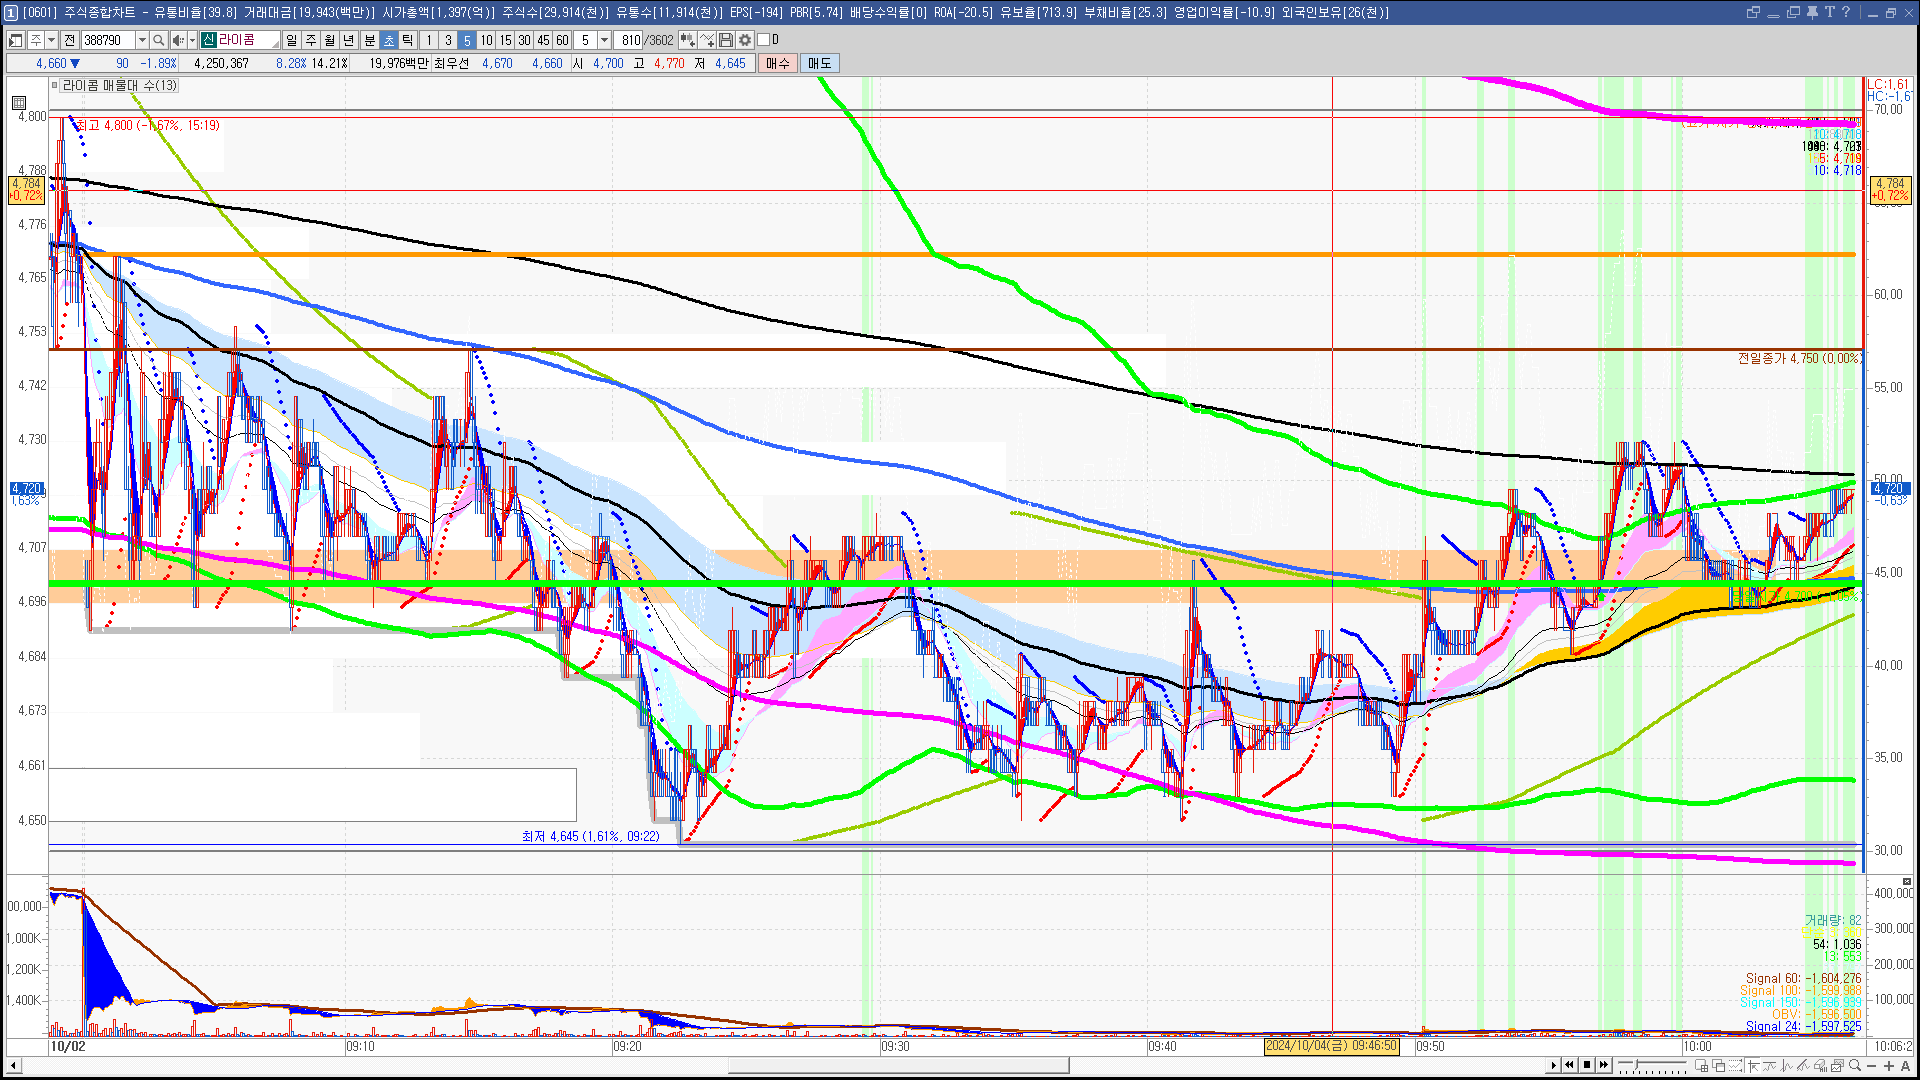Click the speaker sound icon in toolbar
Viewport: 1920px width, 1080px height.
point(177,40)
